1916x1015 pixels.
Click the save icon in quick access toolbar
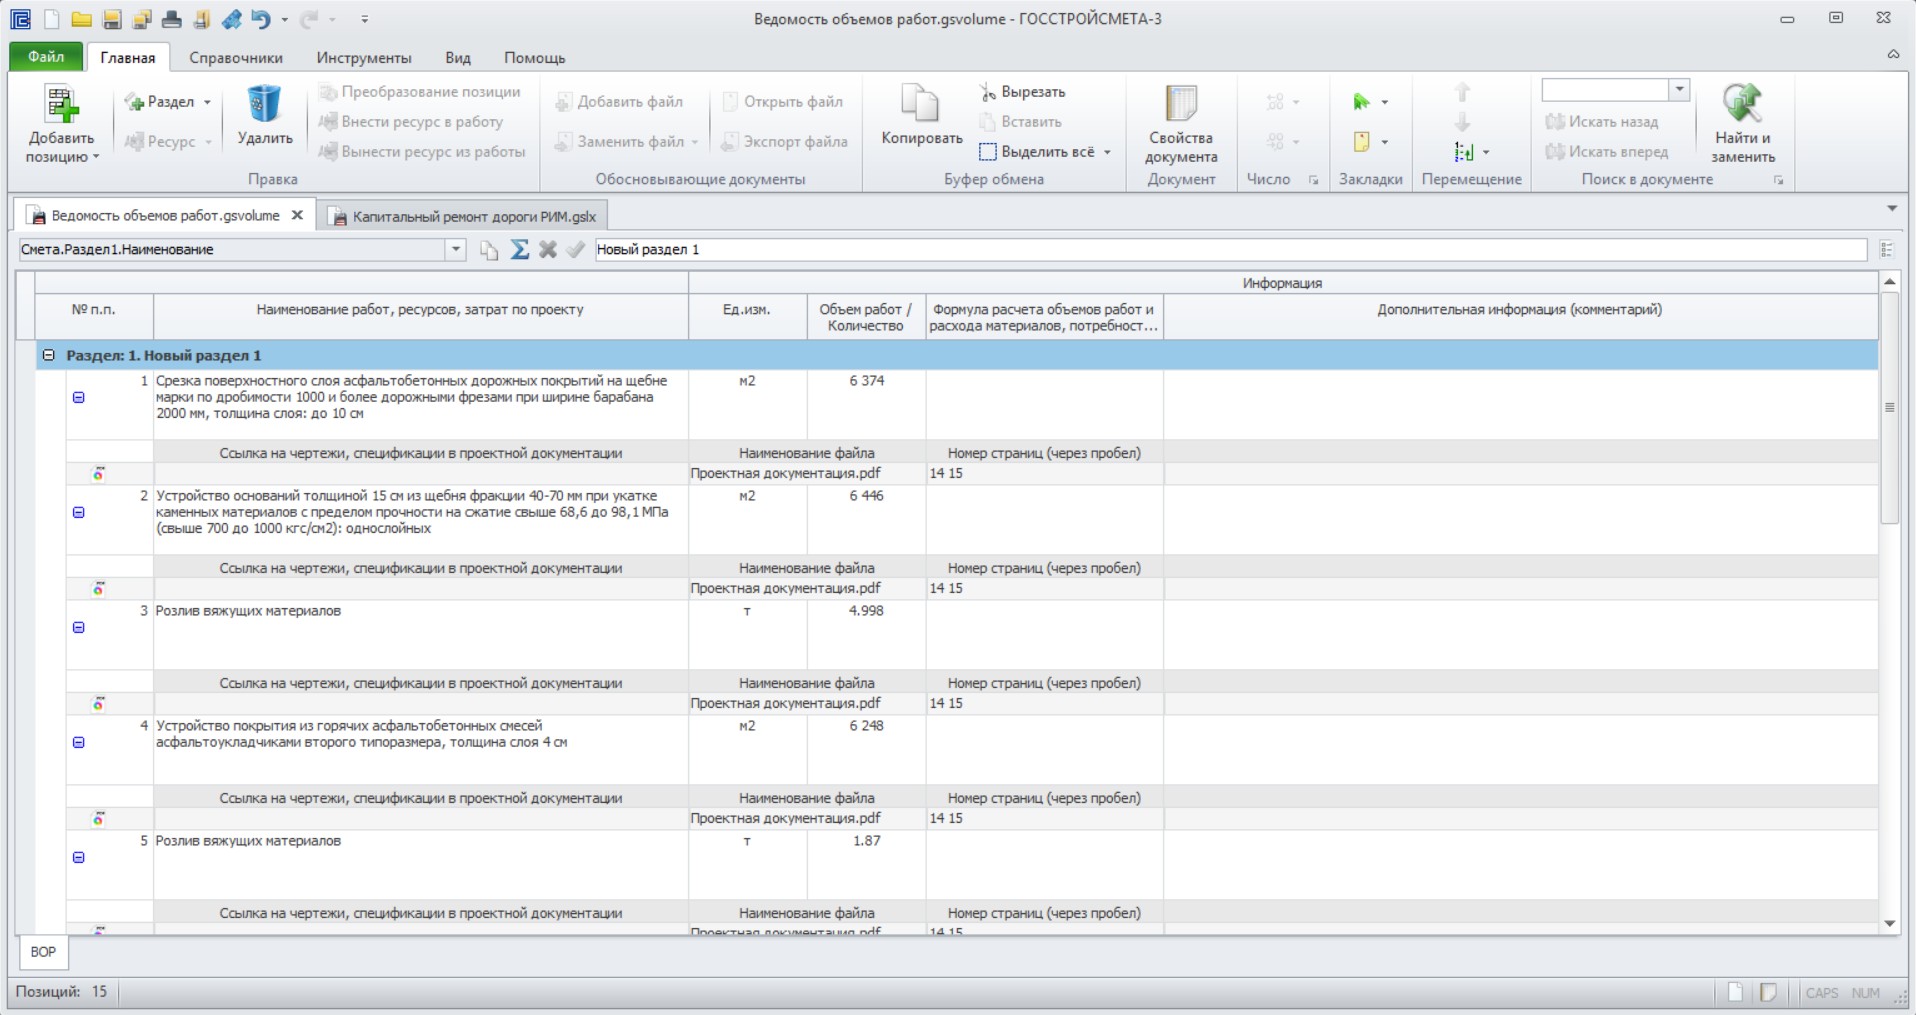tap(112, 19)
